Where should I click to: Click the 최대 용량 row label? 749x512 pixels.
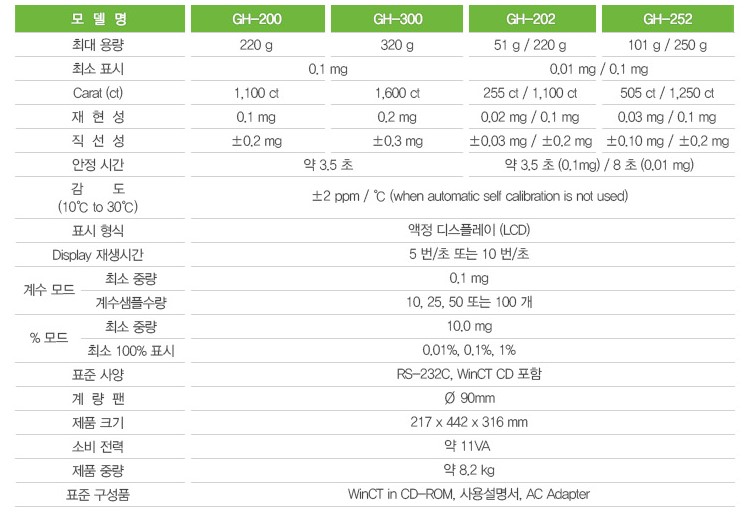tap(98, 45)
